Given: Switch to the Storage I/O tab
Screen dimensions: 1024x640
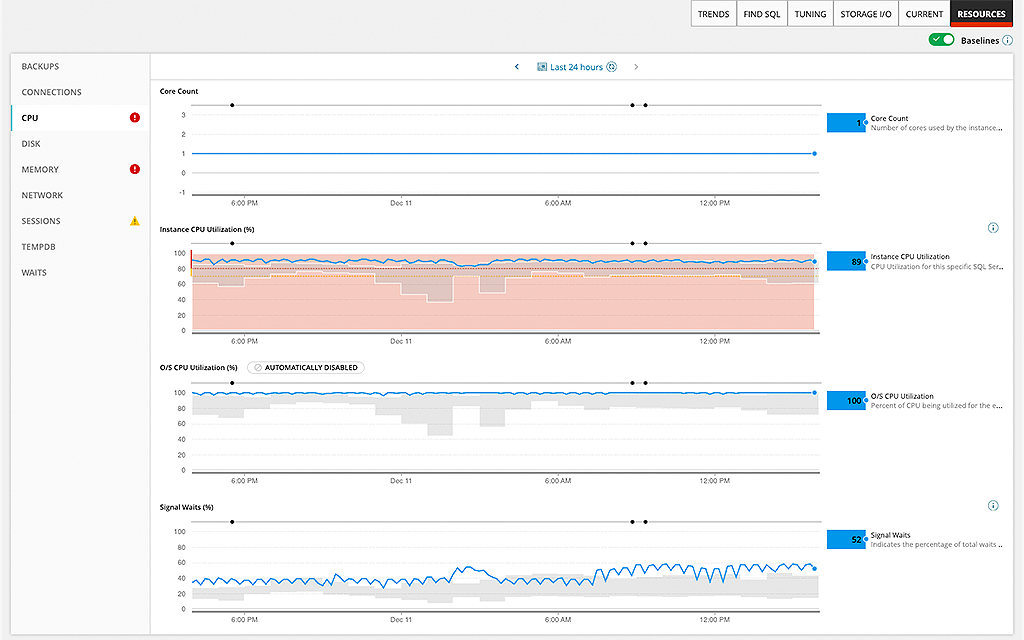Looking at the screenshot, I should click(864, 13).
